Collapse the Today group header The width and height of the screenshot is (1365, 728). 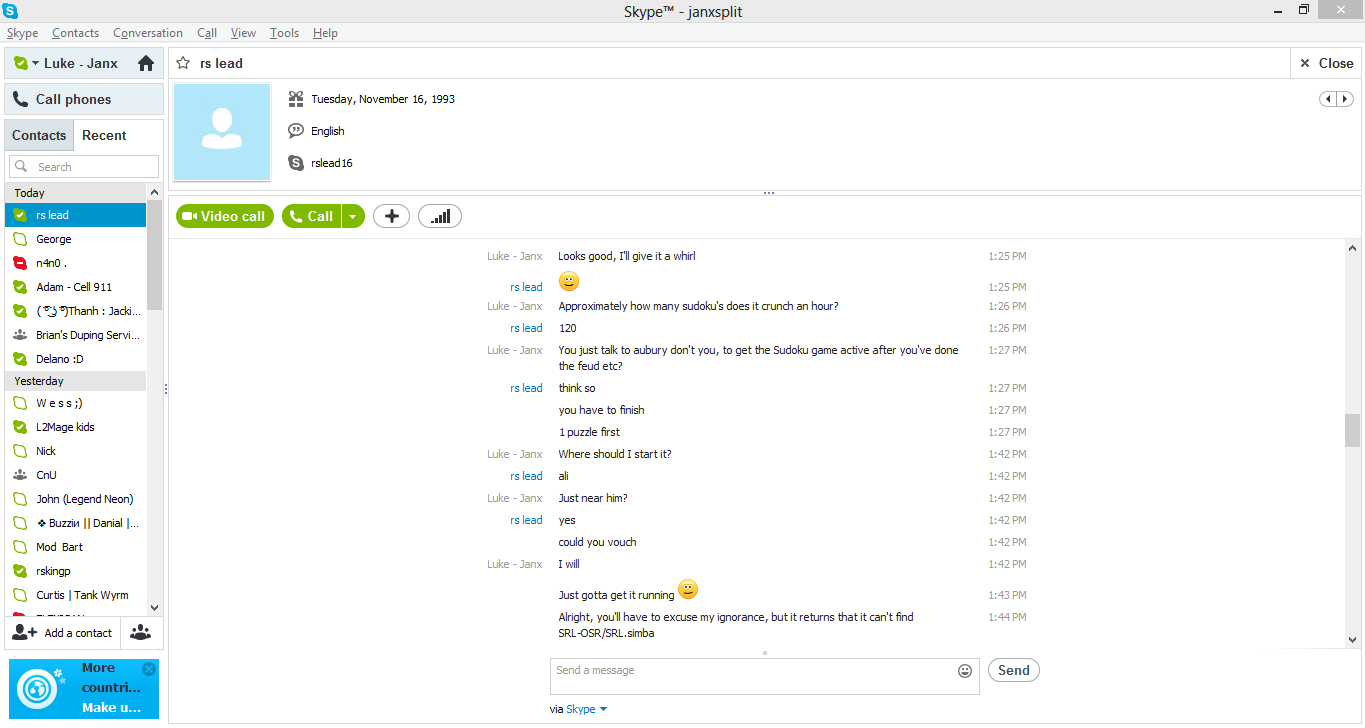point(76,193)
